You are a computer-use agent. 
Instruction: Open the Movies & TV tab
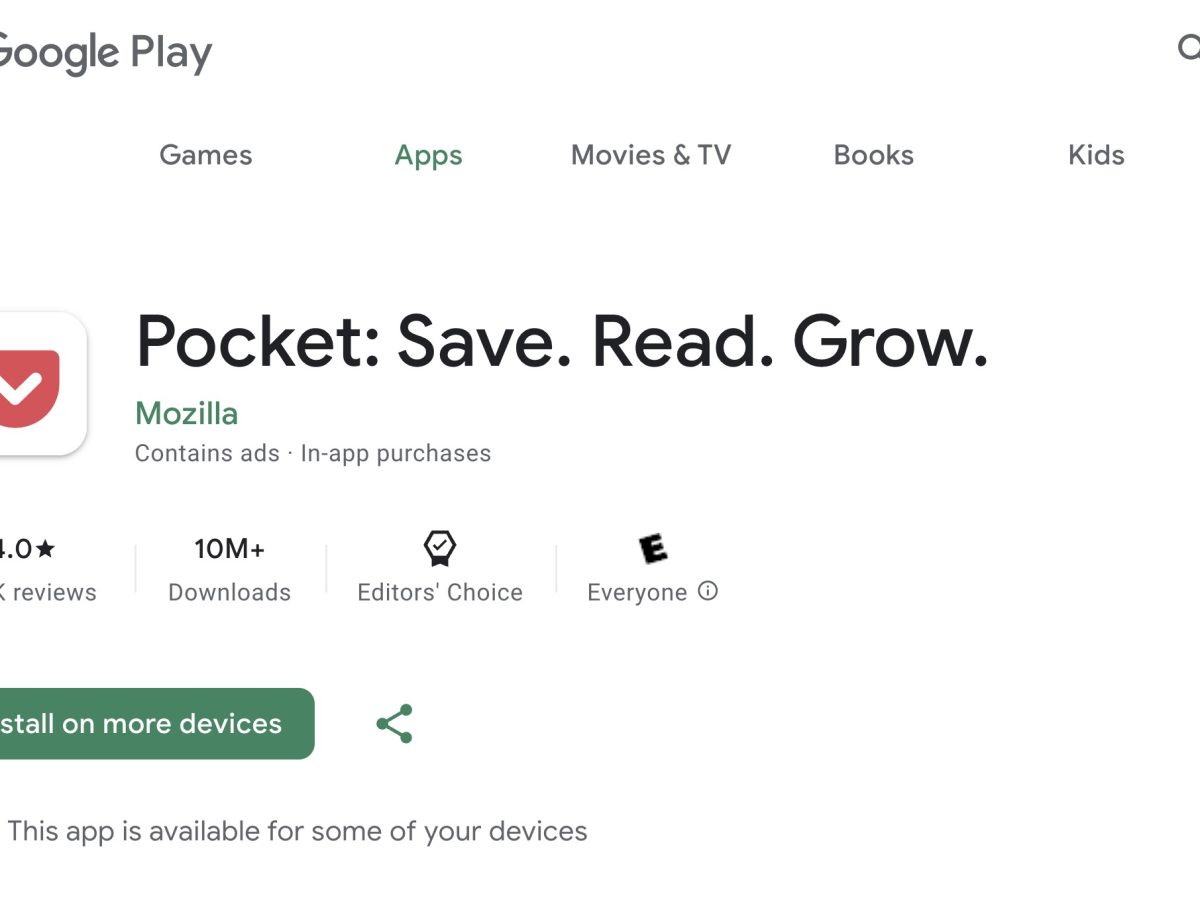[651, 155]
